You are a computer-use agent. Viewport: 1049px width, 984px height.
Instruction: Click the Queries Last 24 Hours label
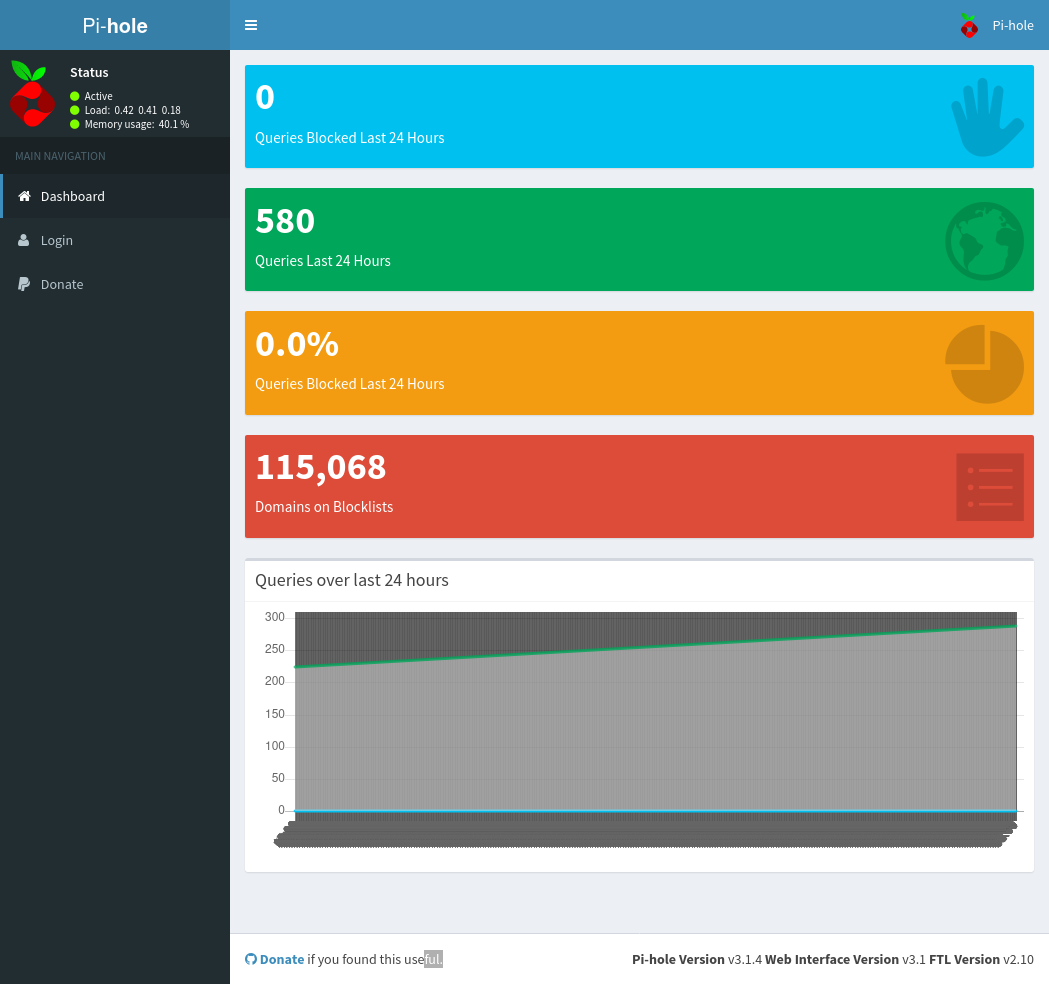point(322,261)
